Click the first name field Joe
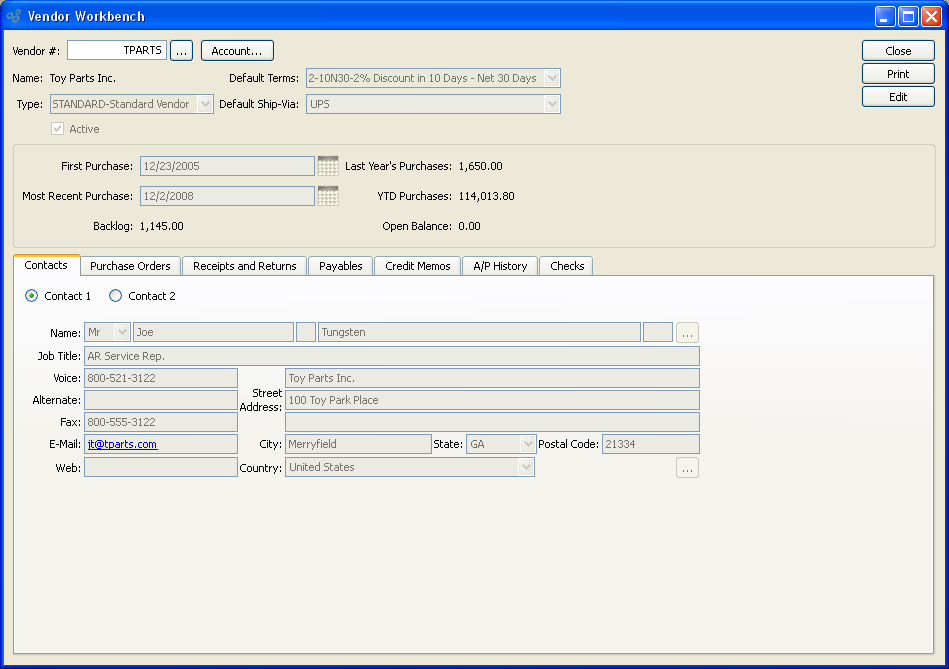The image size is (949, 669). pyautogui.click(x=213, y=332)
